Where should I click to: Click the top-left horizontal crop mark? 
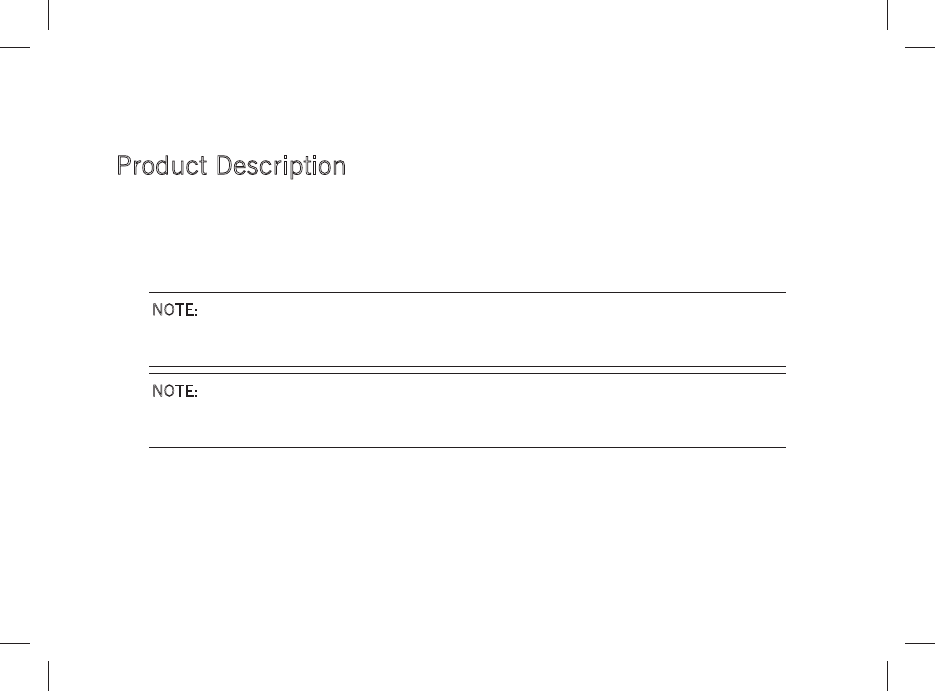(x=15, y=46)
